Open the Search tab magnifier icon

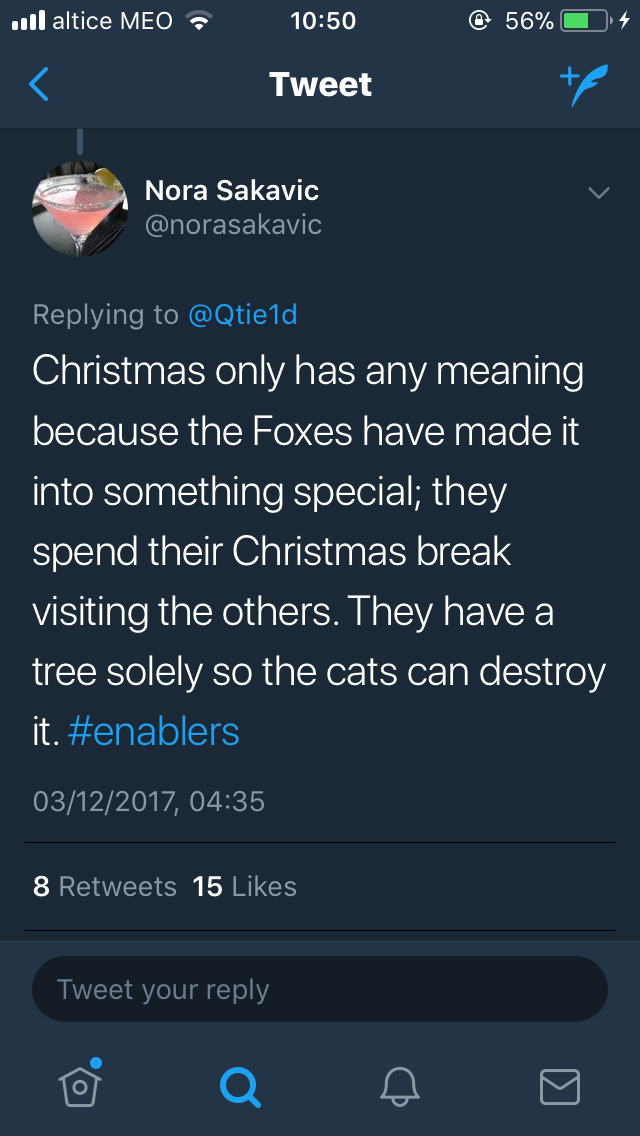click(x=240, y=1085)
